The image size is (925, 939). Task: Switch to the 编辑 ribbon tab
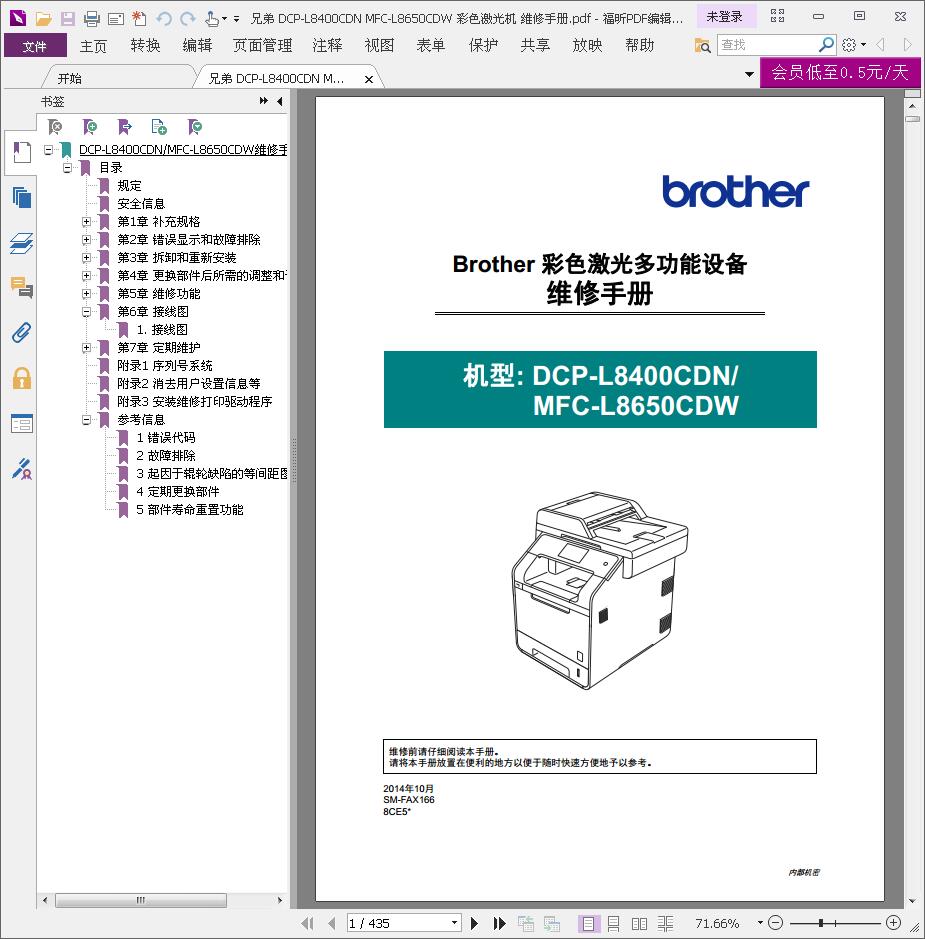point(198,46)
